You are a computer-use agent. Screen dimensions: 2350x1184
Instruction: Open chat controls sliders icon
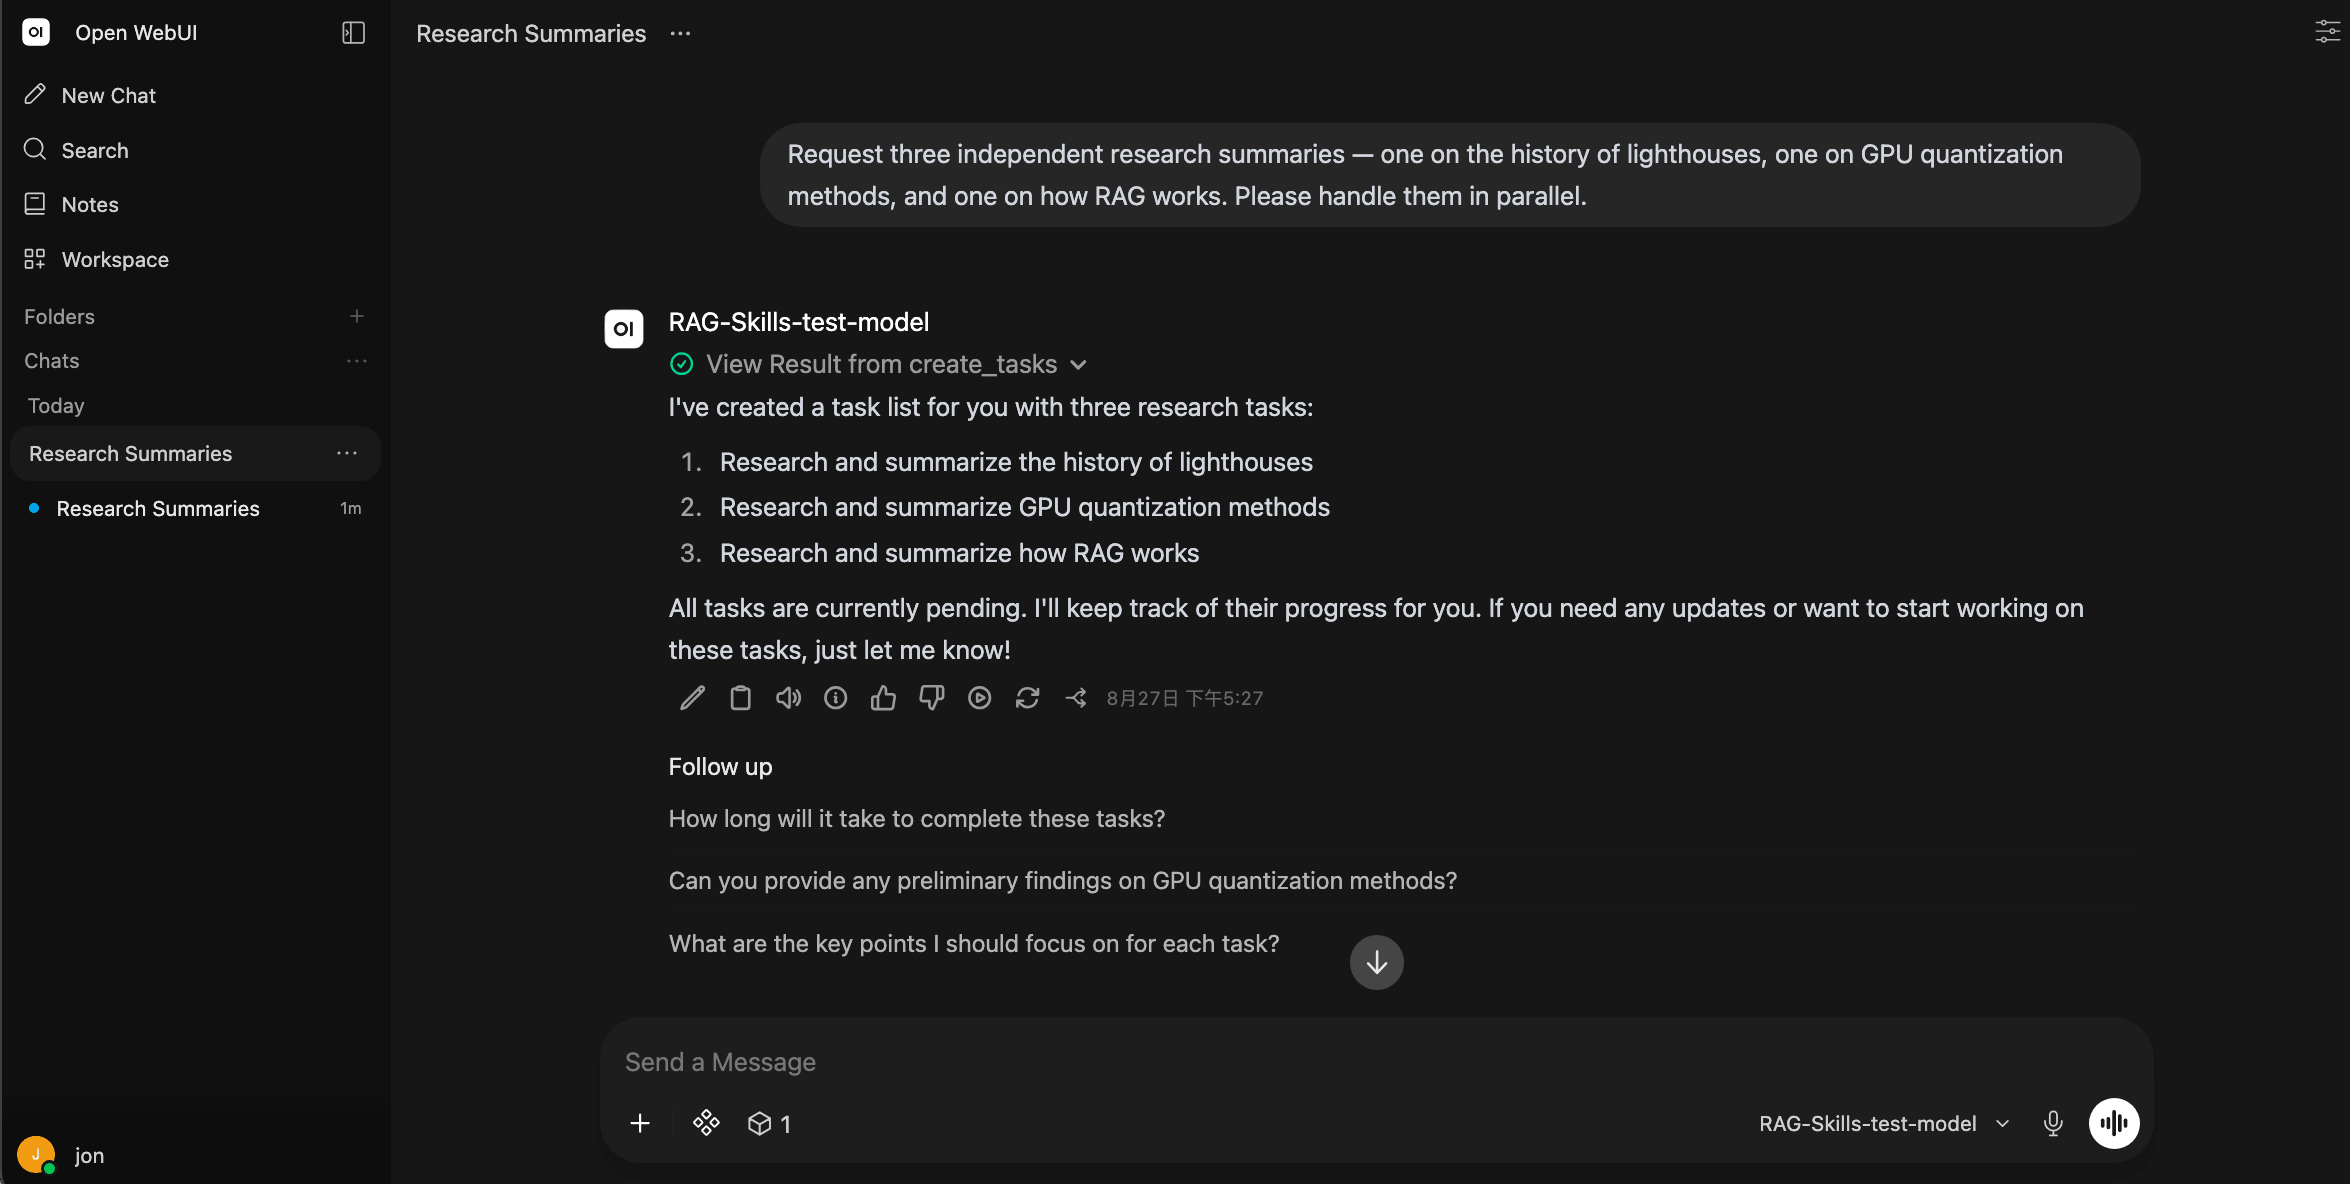pyautogui.click(x=2328, y=32)
